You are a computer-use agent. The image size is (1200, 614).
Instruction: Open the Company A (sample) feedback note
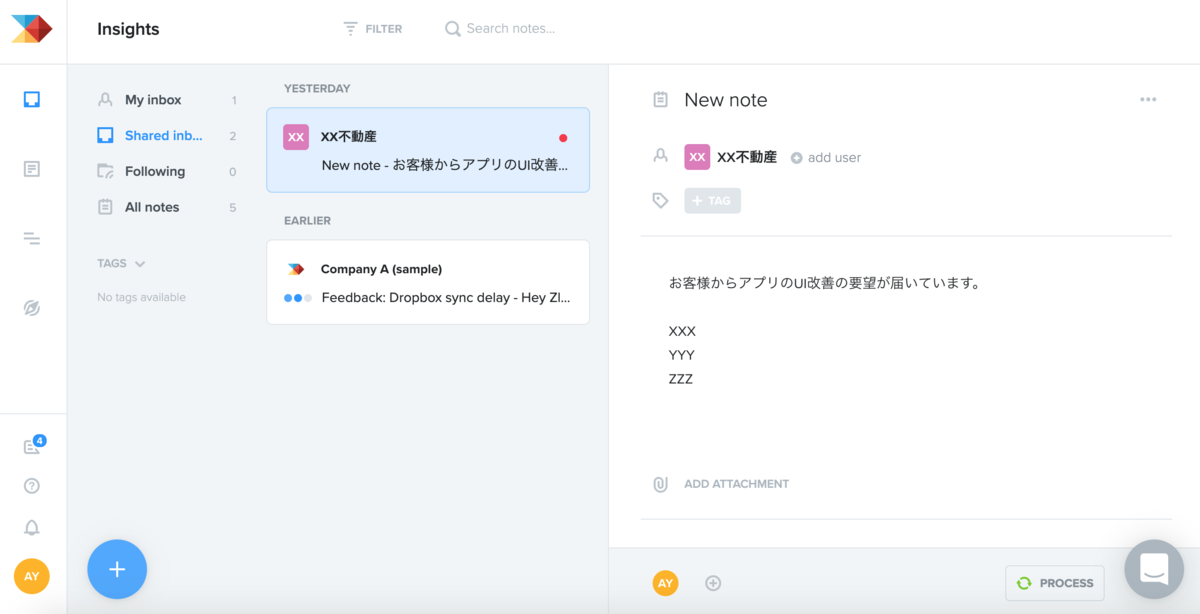click(428, 282)
